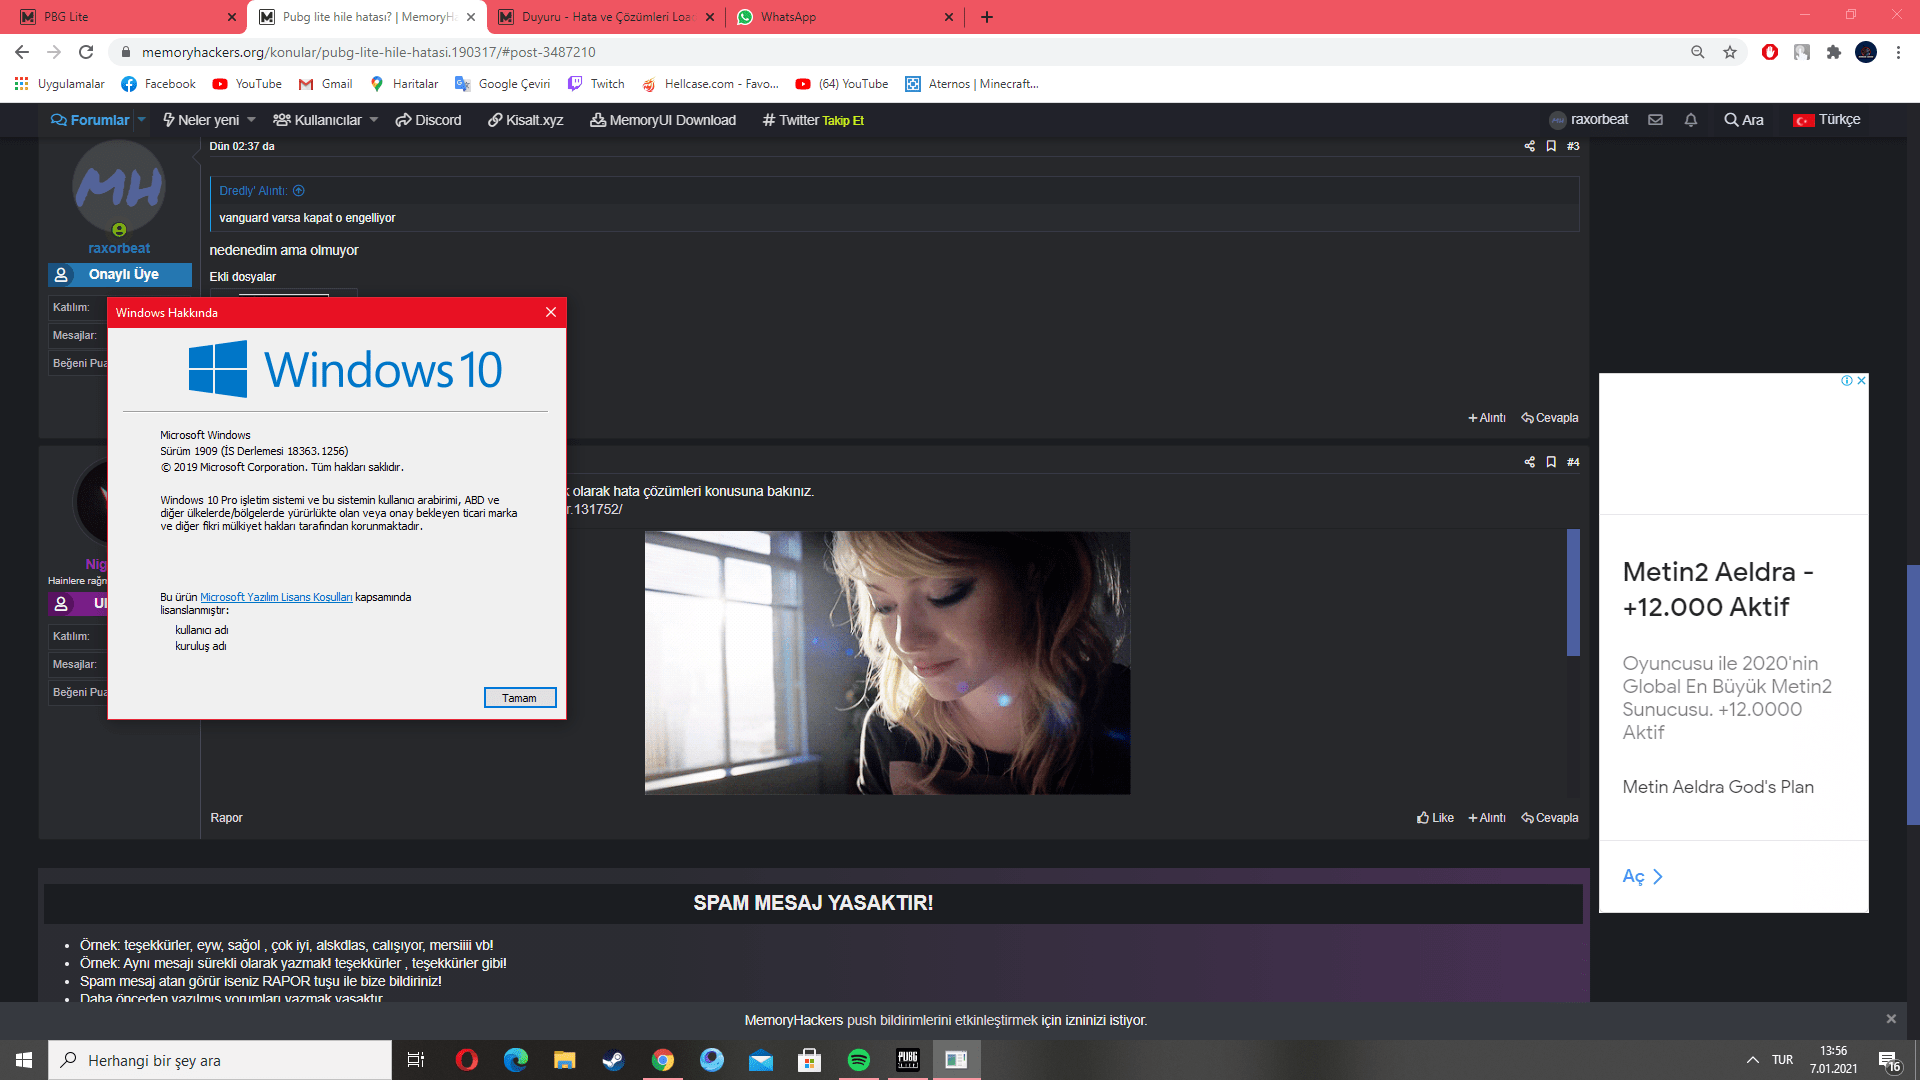Share post #4 with share icon
This screenshot has height=1080, width=1920.
[1529, 462]
